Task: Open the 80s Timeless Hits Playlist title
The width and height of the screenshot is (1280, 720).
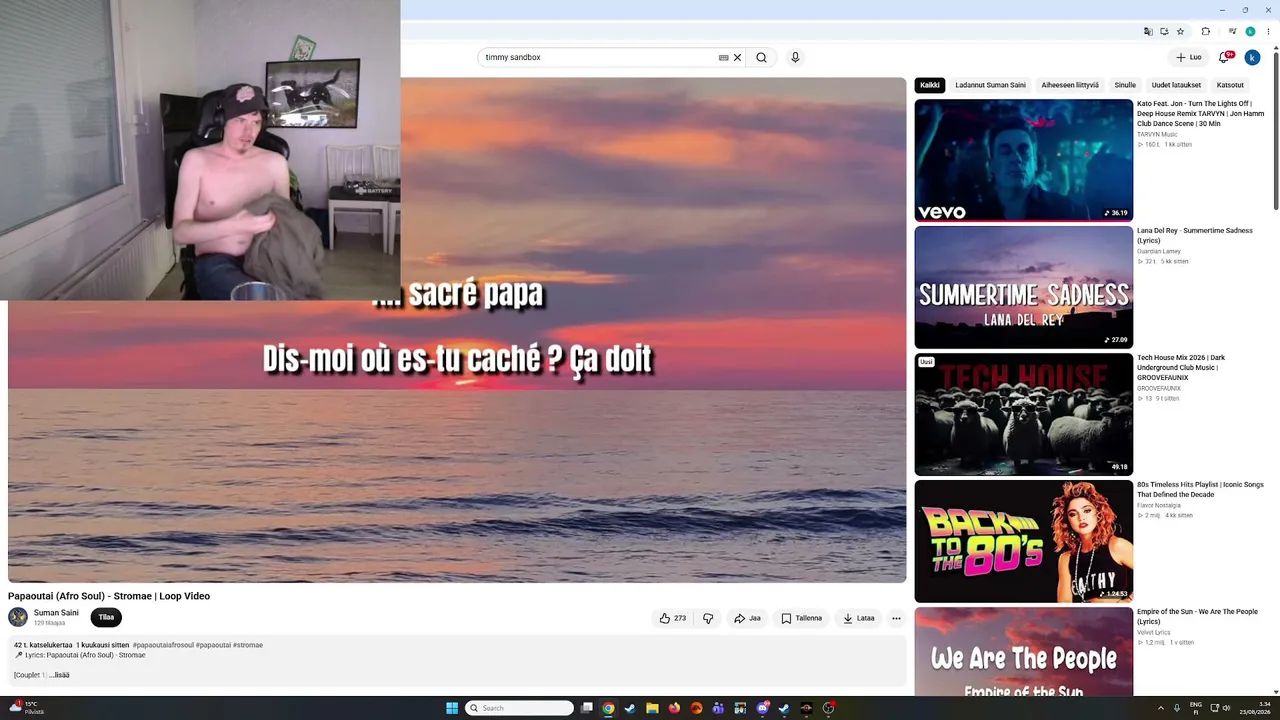Action: pyautogui.click(x=1200, y=489)
